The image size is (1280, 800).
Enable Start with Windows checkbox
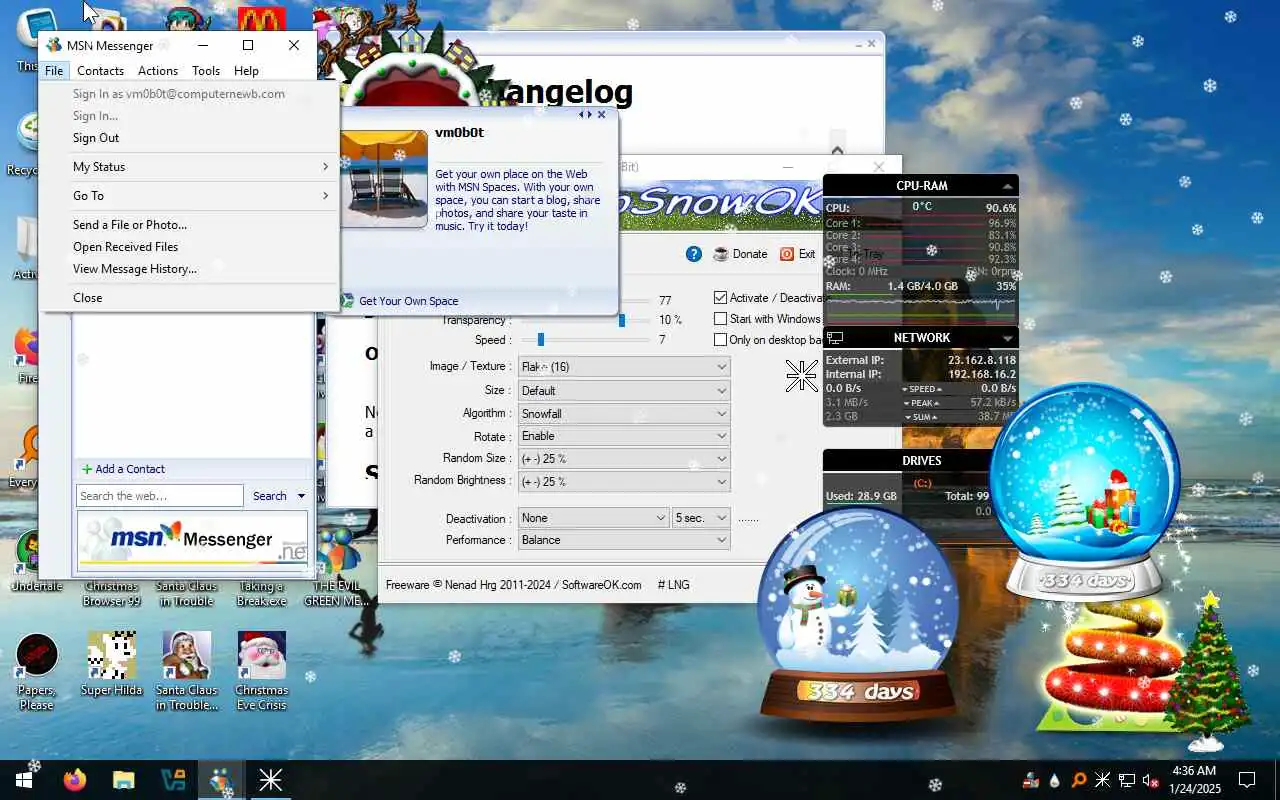pos(721,319)
